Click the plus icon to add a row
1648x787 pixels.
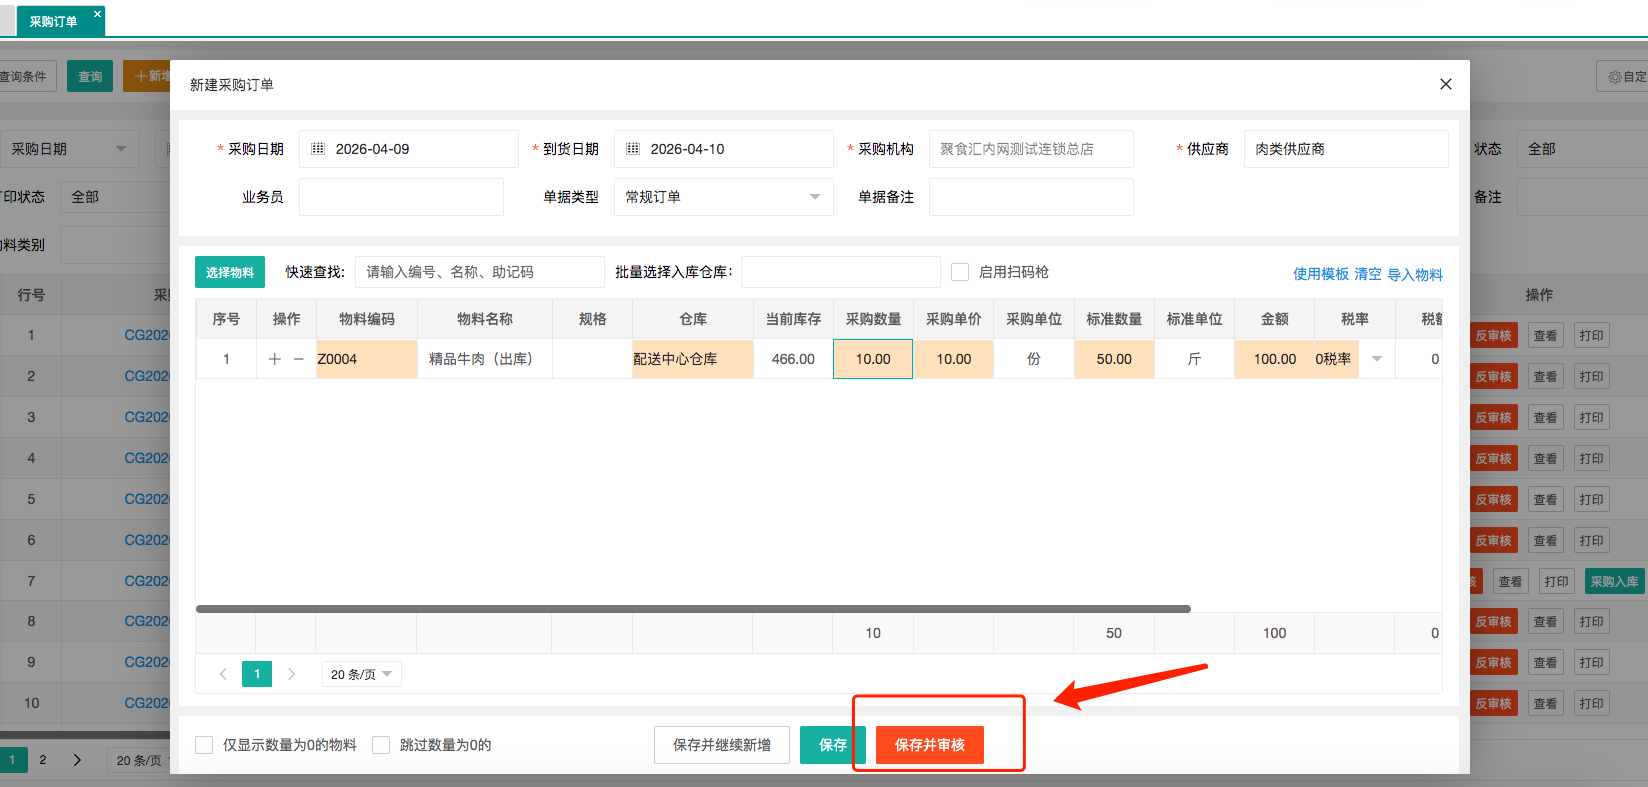pyautogui.click(x=274, y=359)
